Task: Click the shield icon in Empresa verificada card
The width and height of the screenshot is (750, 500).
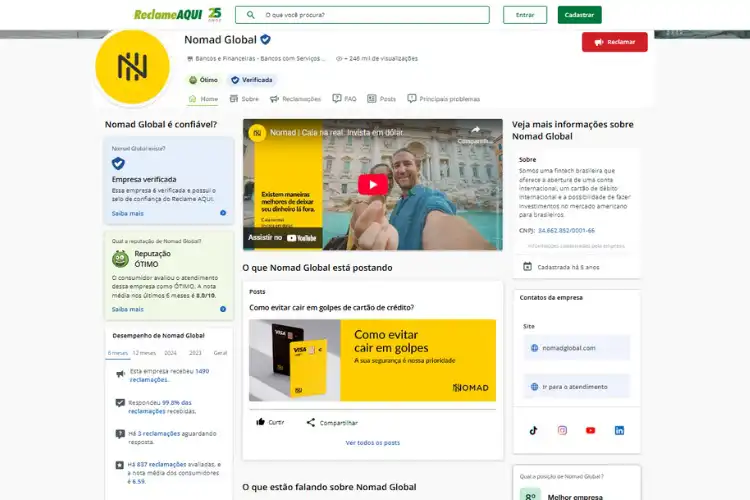Action: pos(118,164)
